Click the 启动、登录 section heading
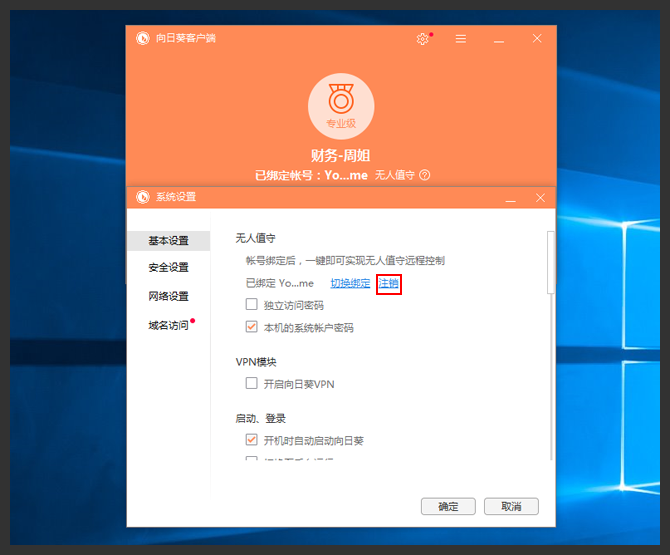 click(x=261, y=419)
